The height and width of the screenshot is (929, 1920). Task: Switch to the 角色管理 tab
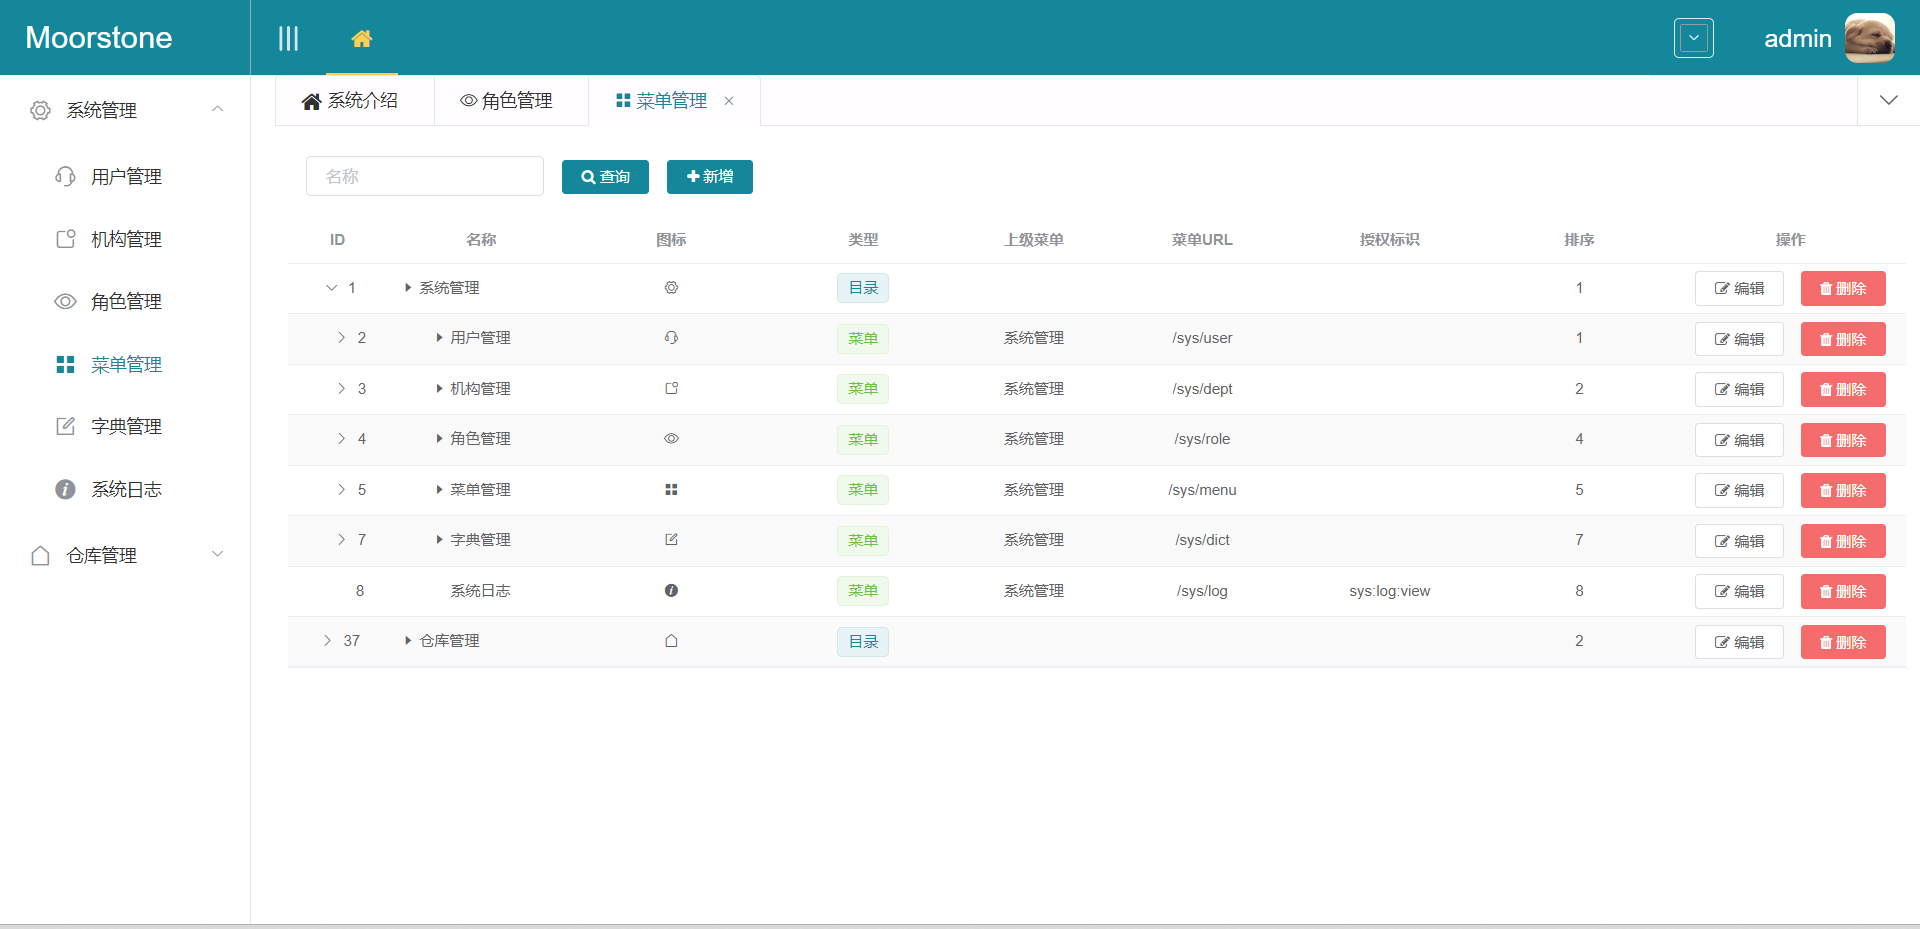pos(510,101)
